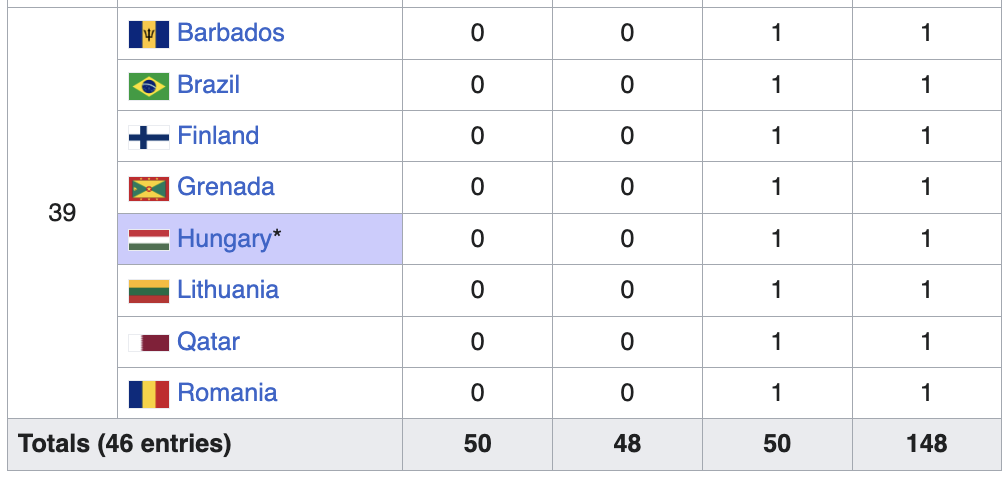Open the Grenada link
Screen dimensions: 1008x486
coord(226,187)
